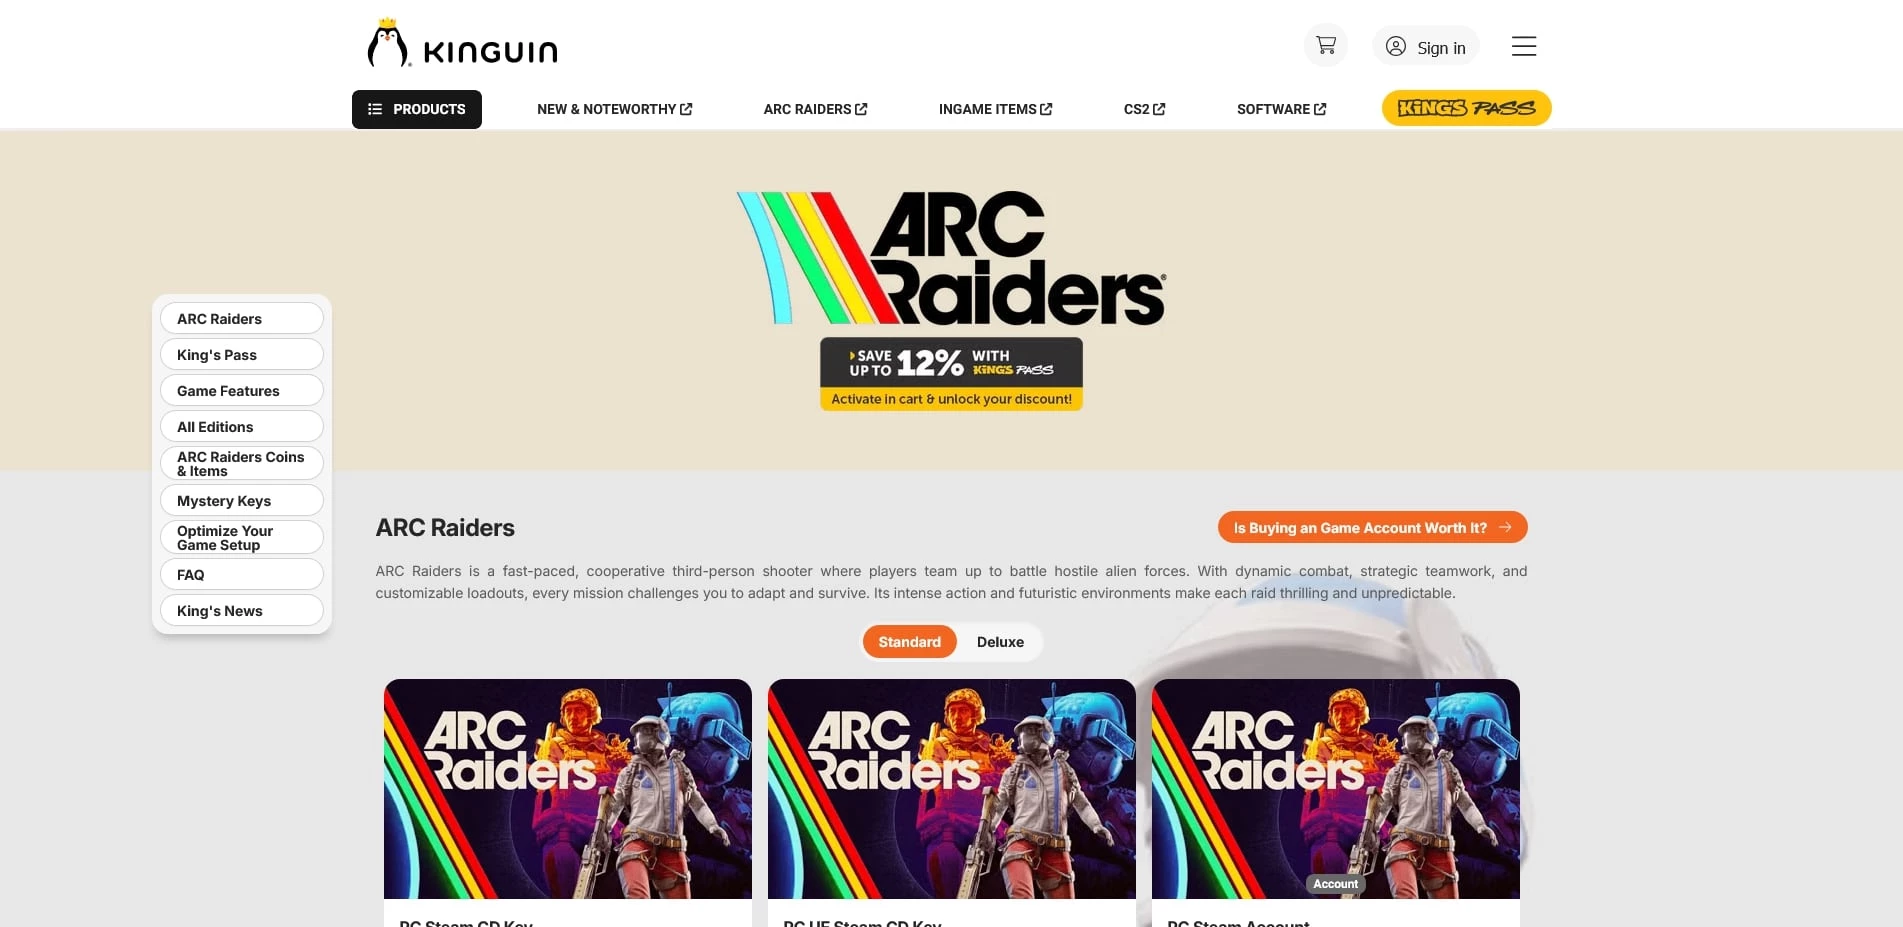Jump to Mystery Keys section
1903x927 pixels.
coord(242,500)
